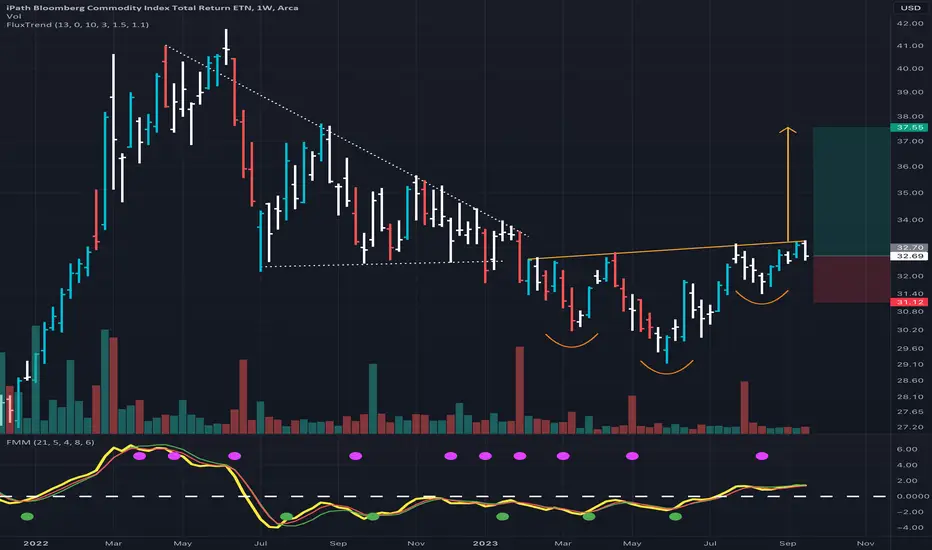The width and height of the screenshot is (932, 550).
Task: Click the 32.00 price axis label
Action: (910, 276)
